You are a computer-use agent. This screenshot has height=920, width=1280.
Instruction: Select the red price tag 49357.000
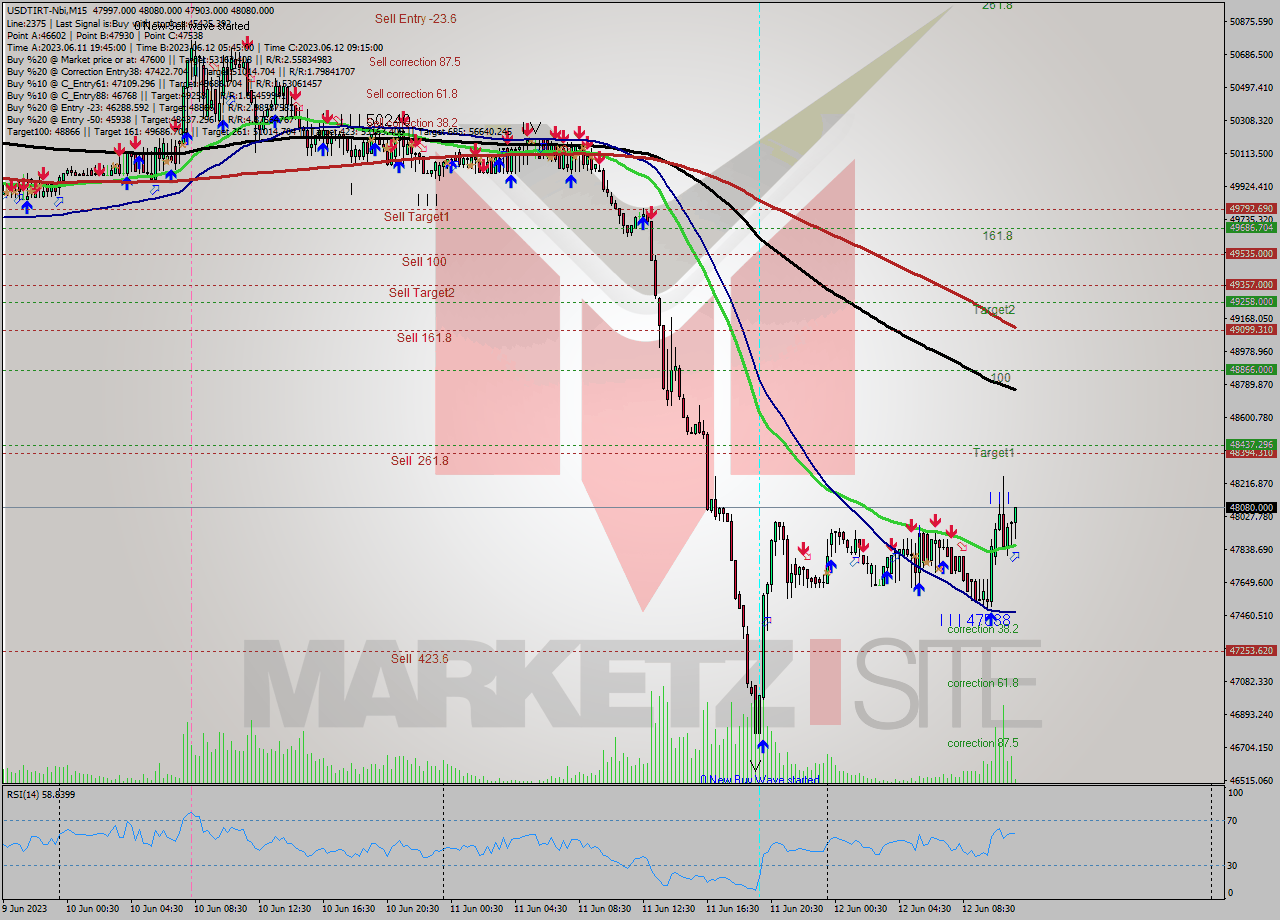pos(1251,285)
